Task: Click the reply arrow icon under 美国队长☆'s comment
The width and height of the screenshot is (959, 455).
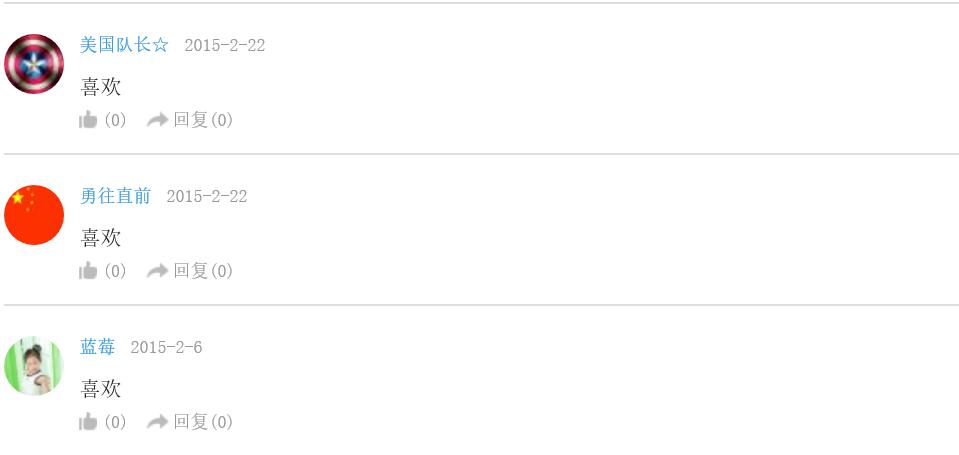Action: click(x=157, y=120)
